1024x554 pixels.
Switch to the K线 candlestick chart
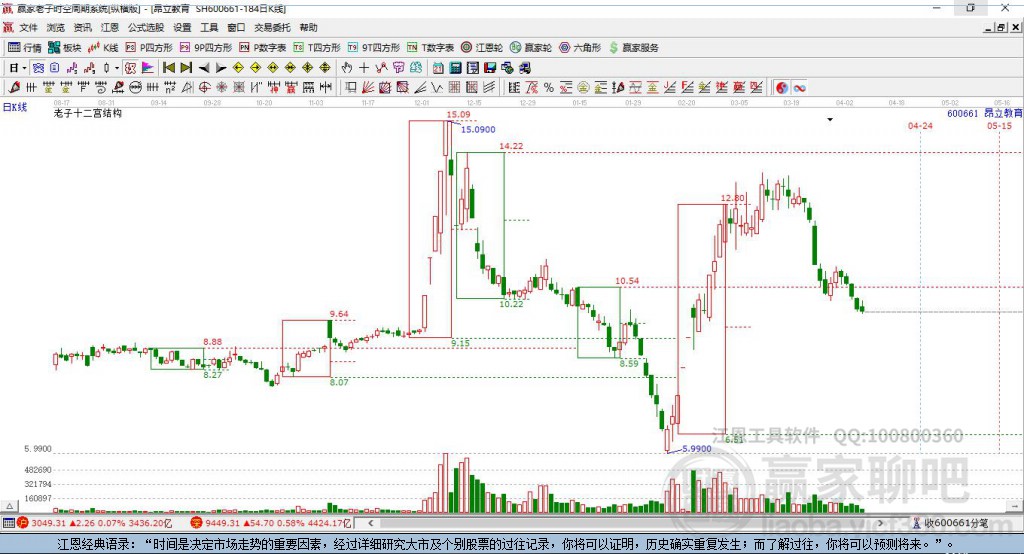103,48
